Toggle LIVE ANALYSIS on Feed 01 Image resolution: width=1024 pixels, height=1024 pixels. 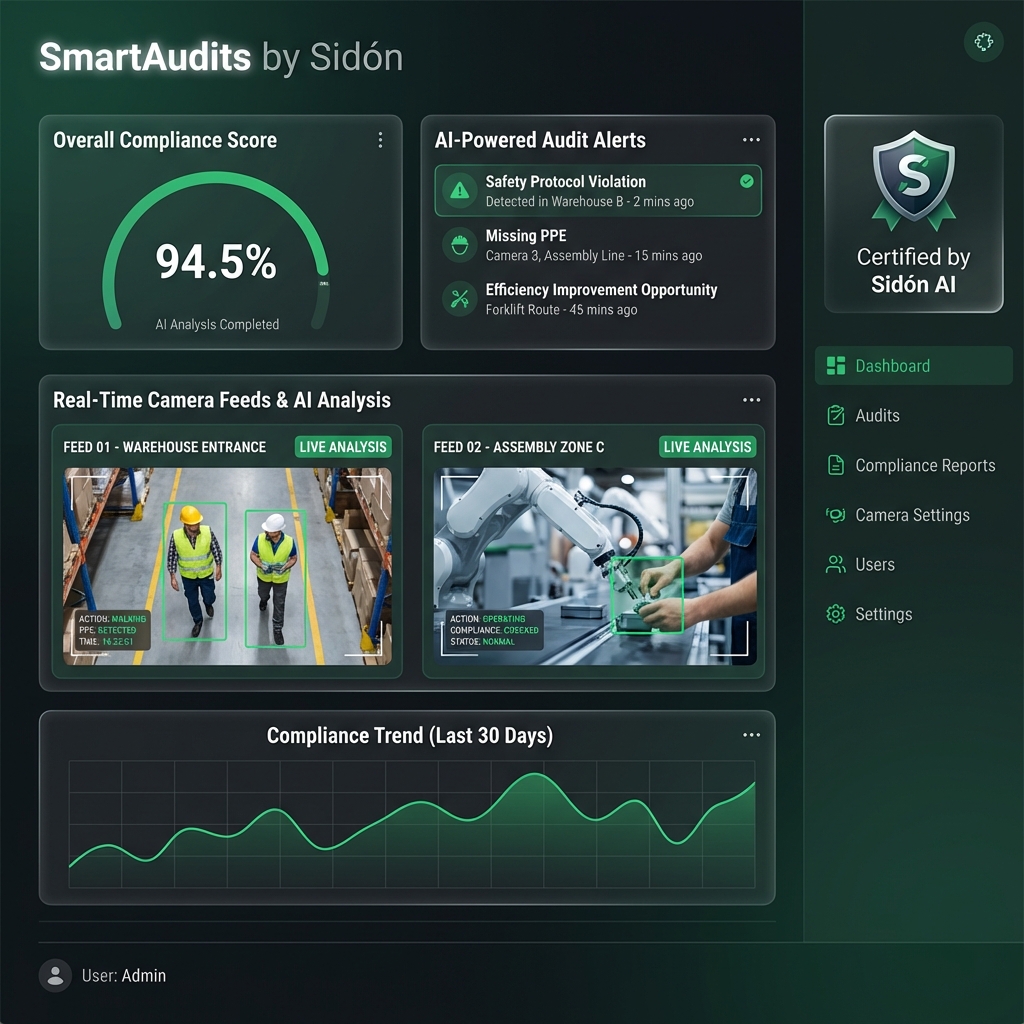(343, 447)
